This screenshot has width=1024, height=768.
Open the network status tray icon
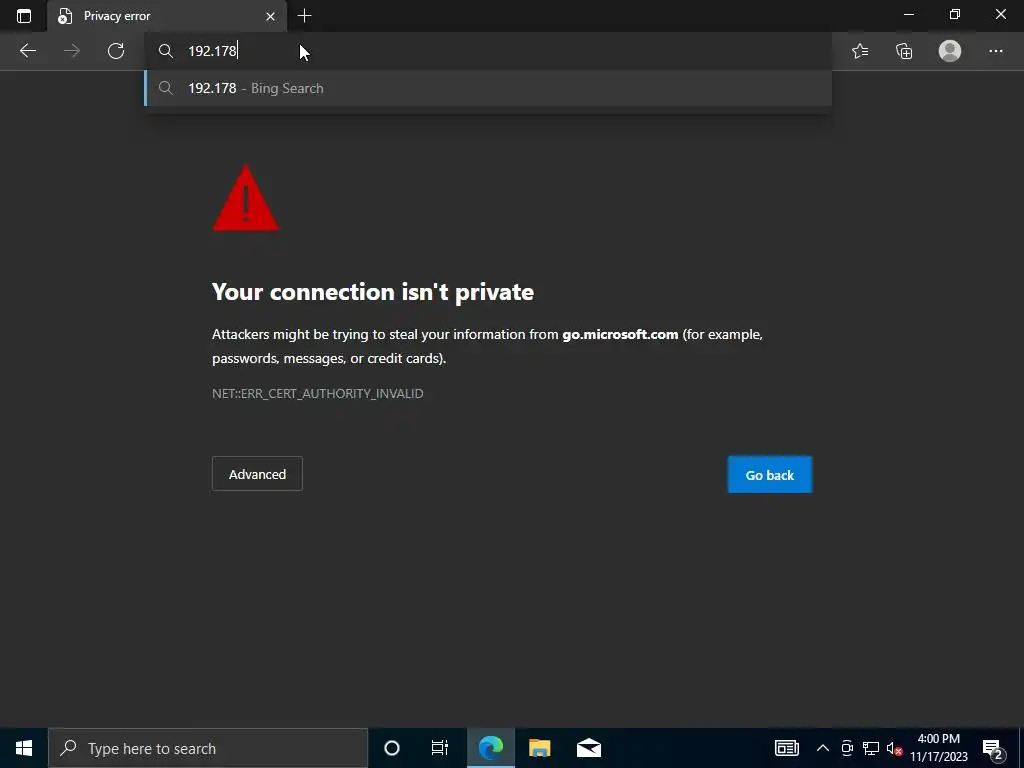click(871, 748)
